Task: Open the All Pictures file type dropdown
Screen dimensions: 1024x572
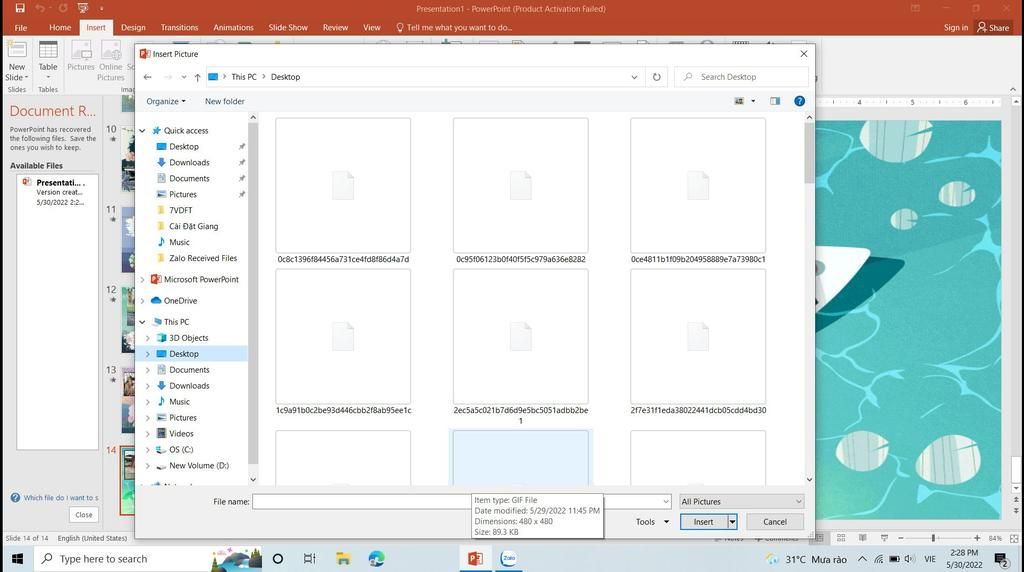Action: click(x=741, y=501)
